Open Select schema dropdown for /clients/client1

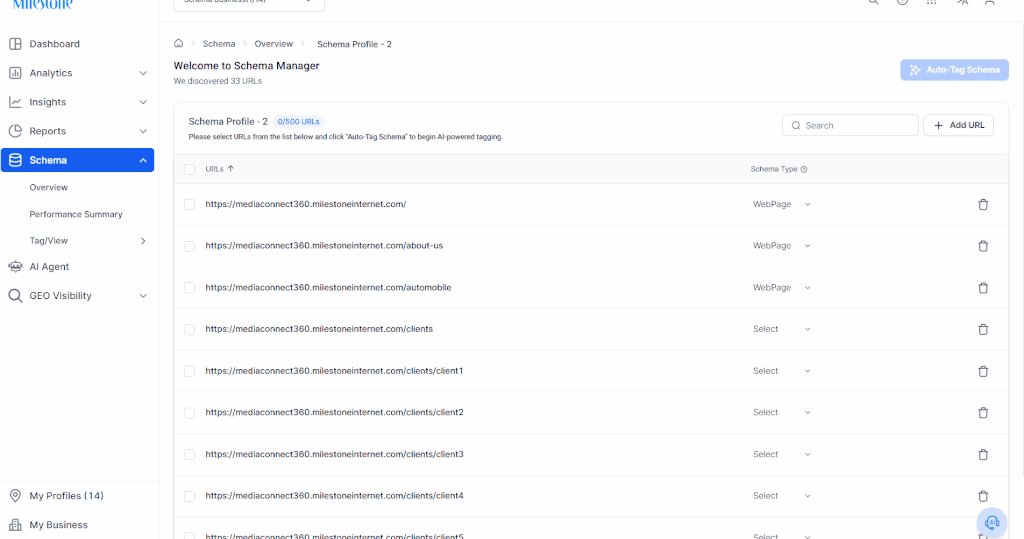[782, 370]
